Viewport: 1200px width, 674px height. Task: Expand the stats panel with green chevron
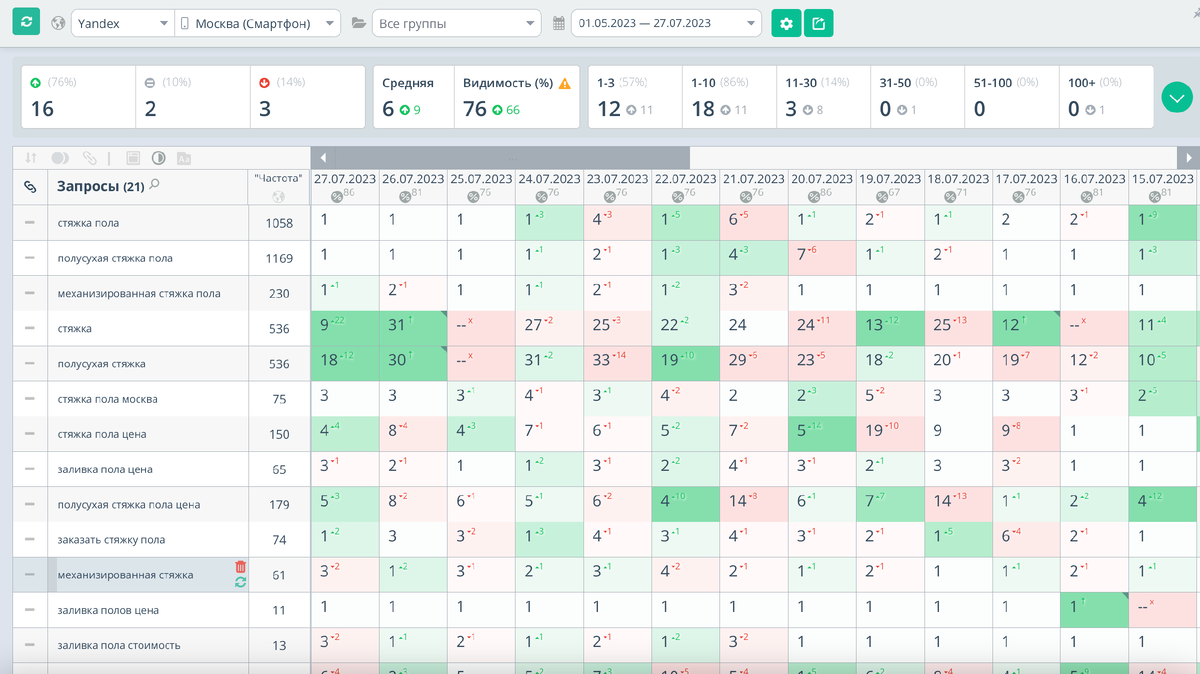coord(1176,98)
